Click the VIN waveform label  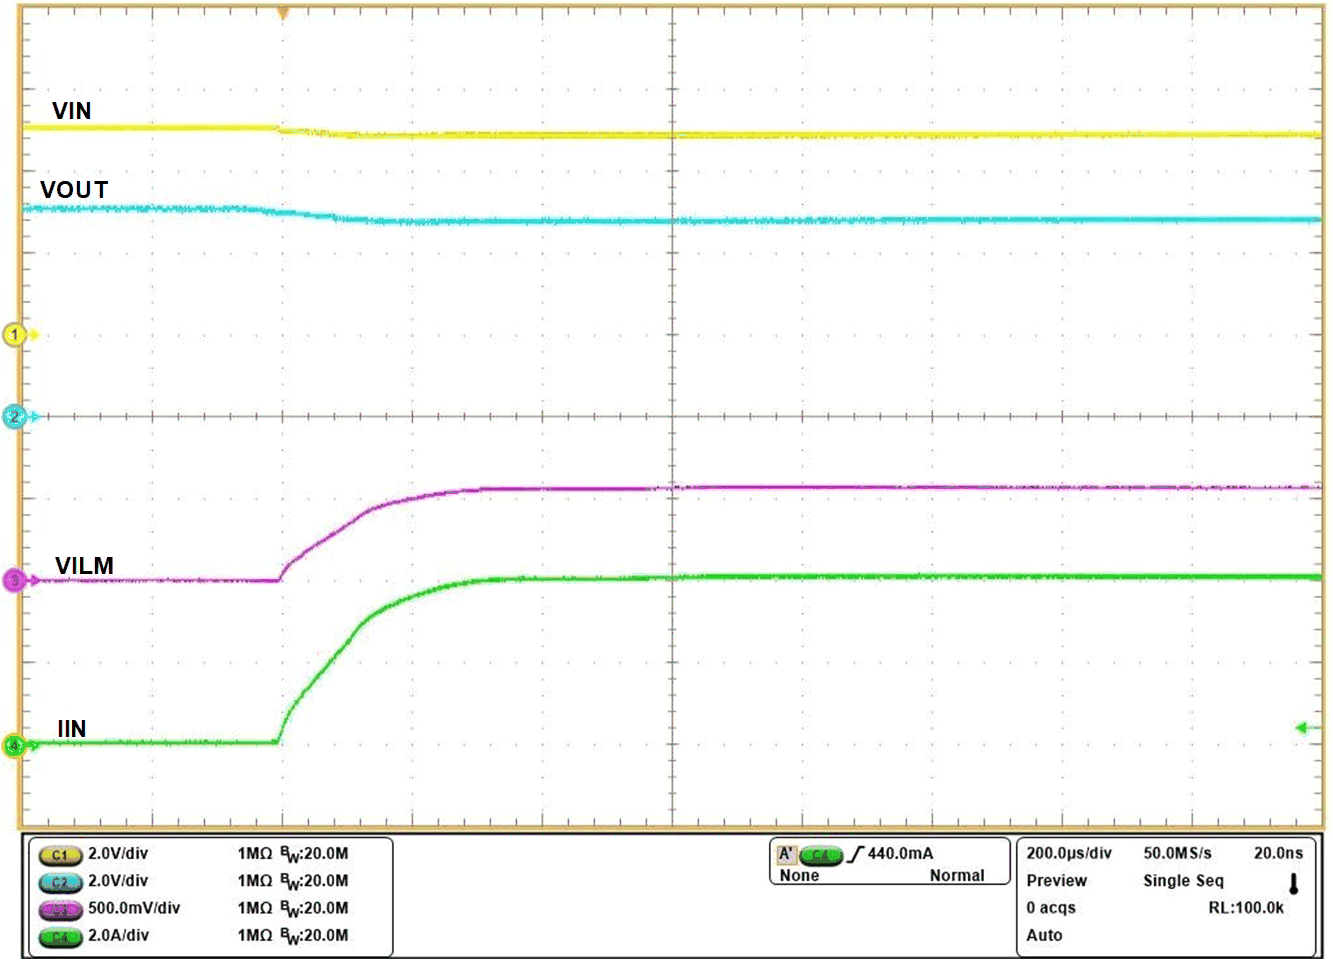(72, 111)
